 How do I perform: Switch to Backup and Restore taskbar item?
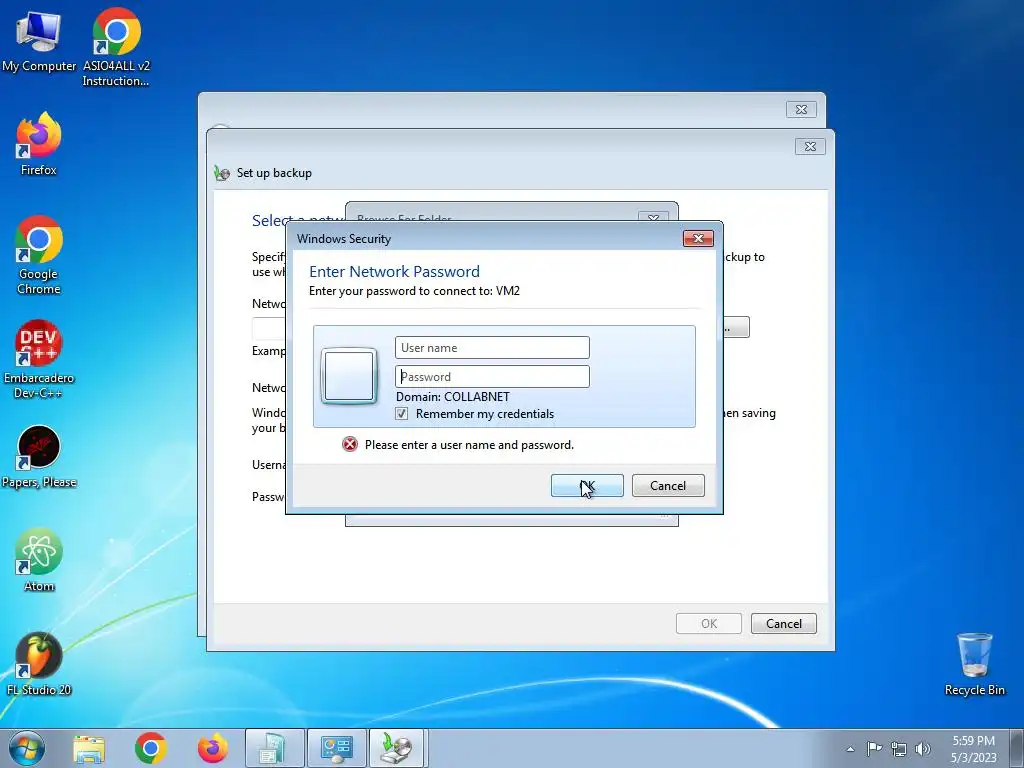tap(398, 748)
